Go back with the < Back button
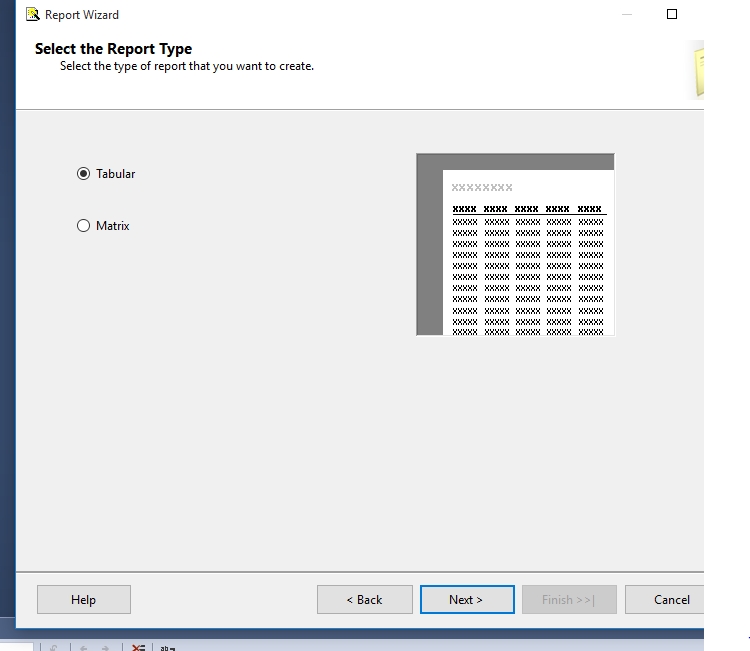The image size is (750, 651). pos(364,600)
